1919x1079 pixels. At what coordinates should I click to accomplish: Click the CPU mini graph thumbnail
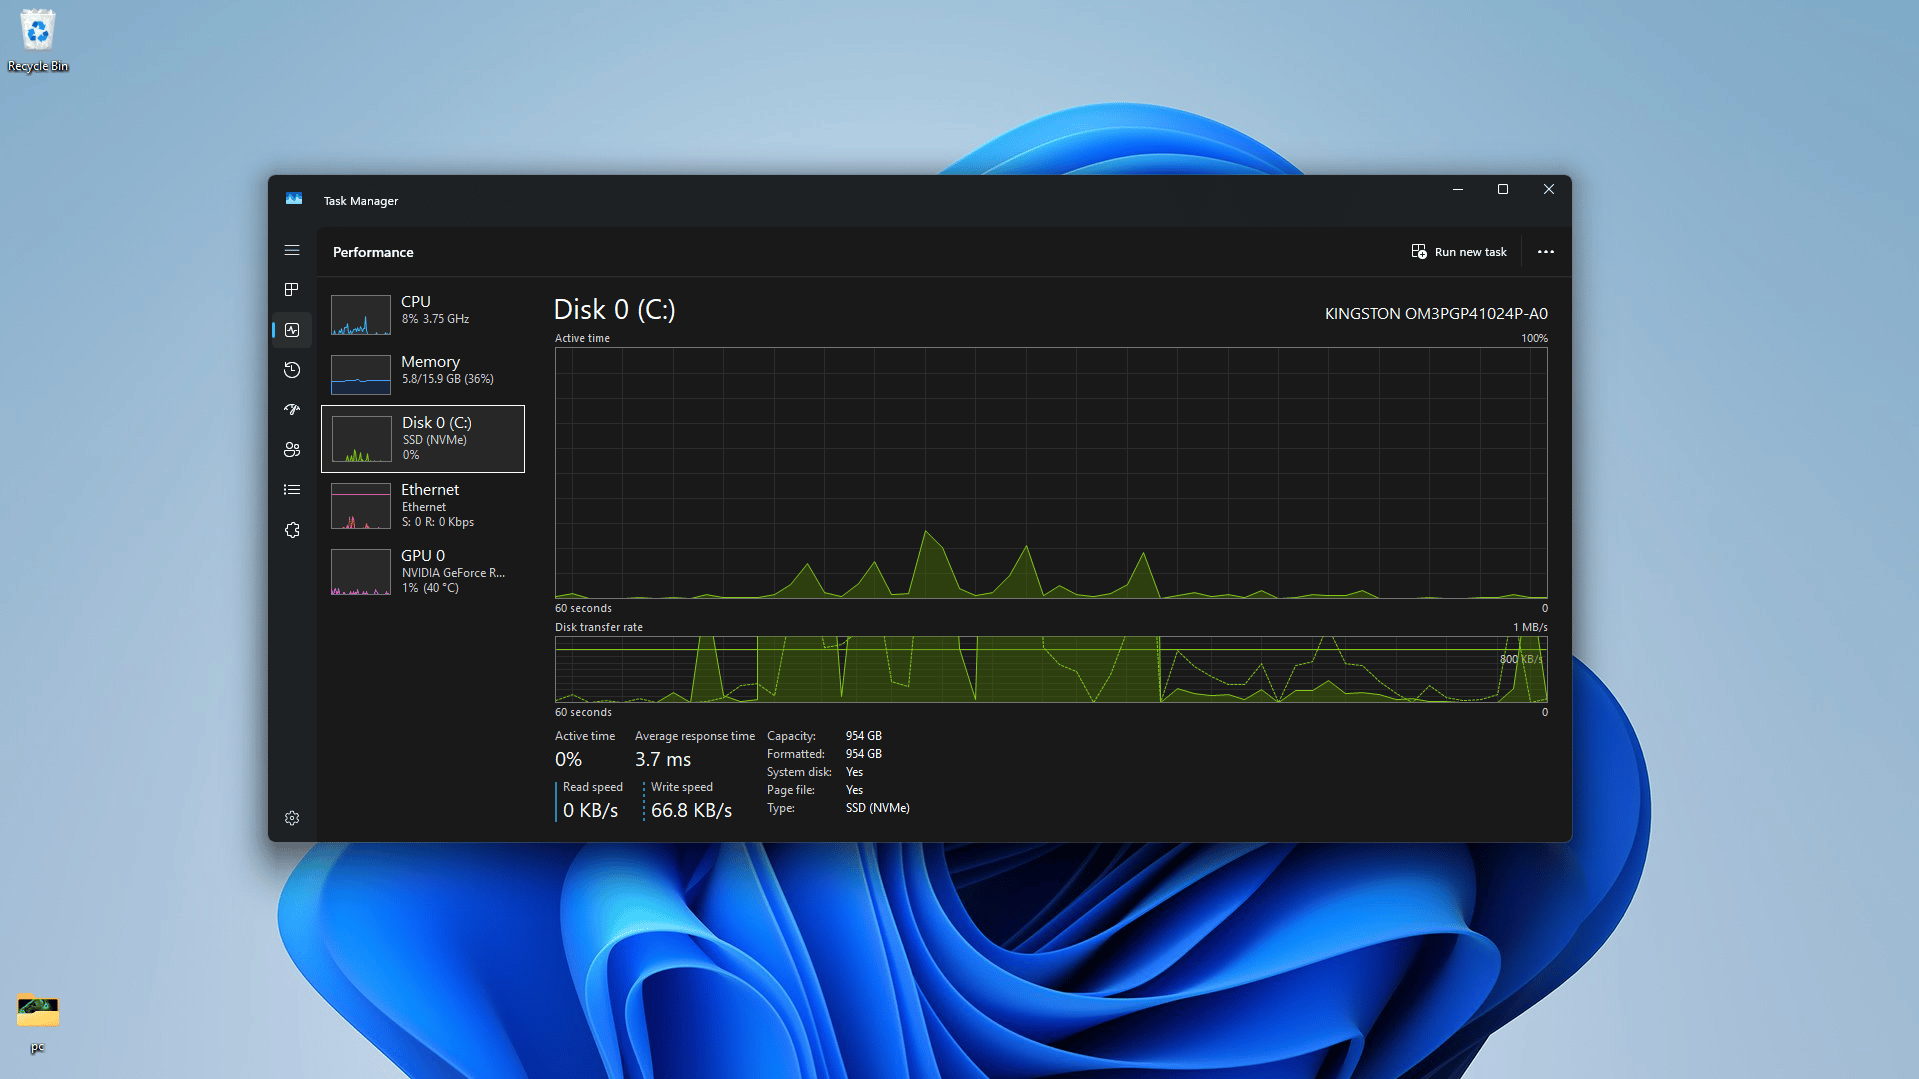pos(361,315)
